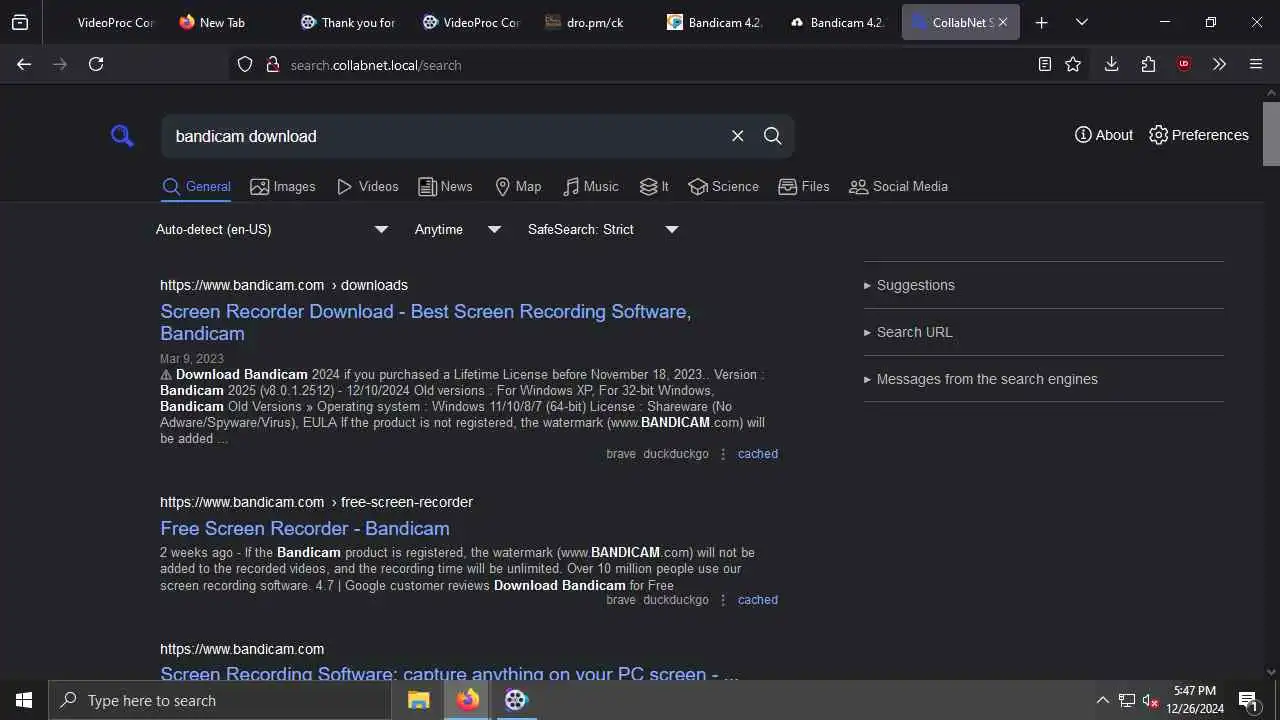Image resolution: width=1280 pixels, height=720 pixels.
Task: Open Preferences
Action: point(1199,135)
